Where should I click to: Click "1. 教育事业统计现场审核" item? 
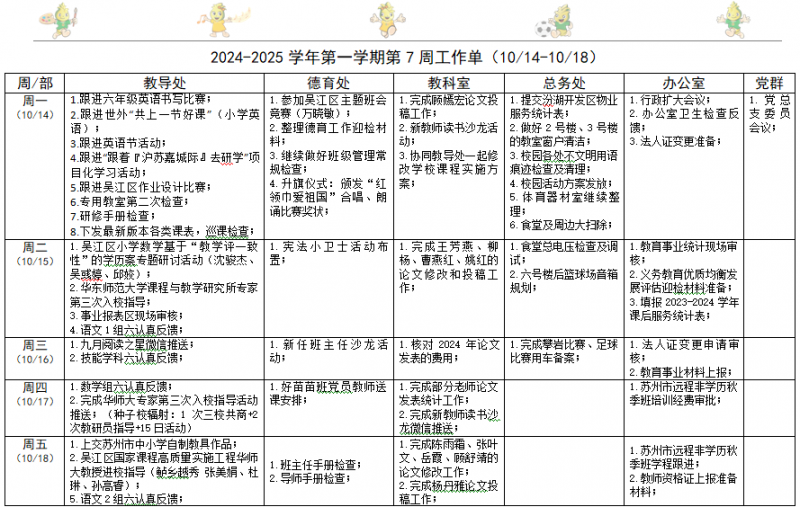coord(683,253)
